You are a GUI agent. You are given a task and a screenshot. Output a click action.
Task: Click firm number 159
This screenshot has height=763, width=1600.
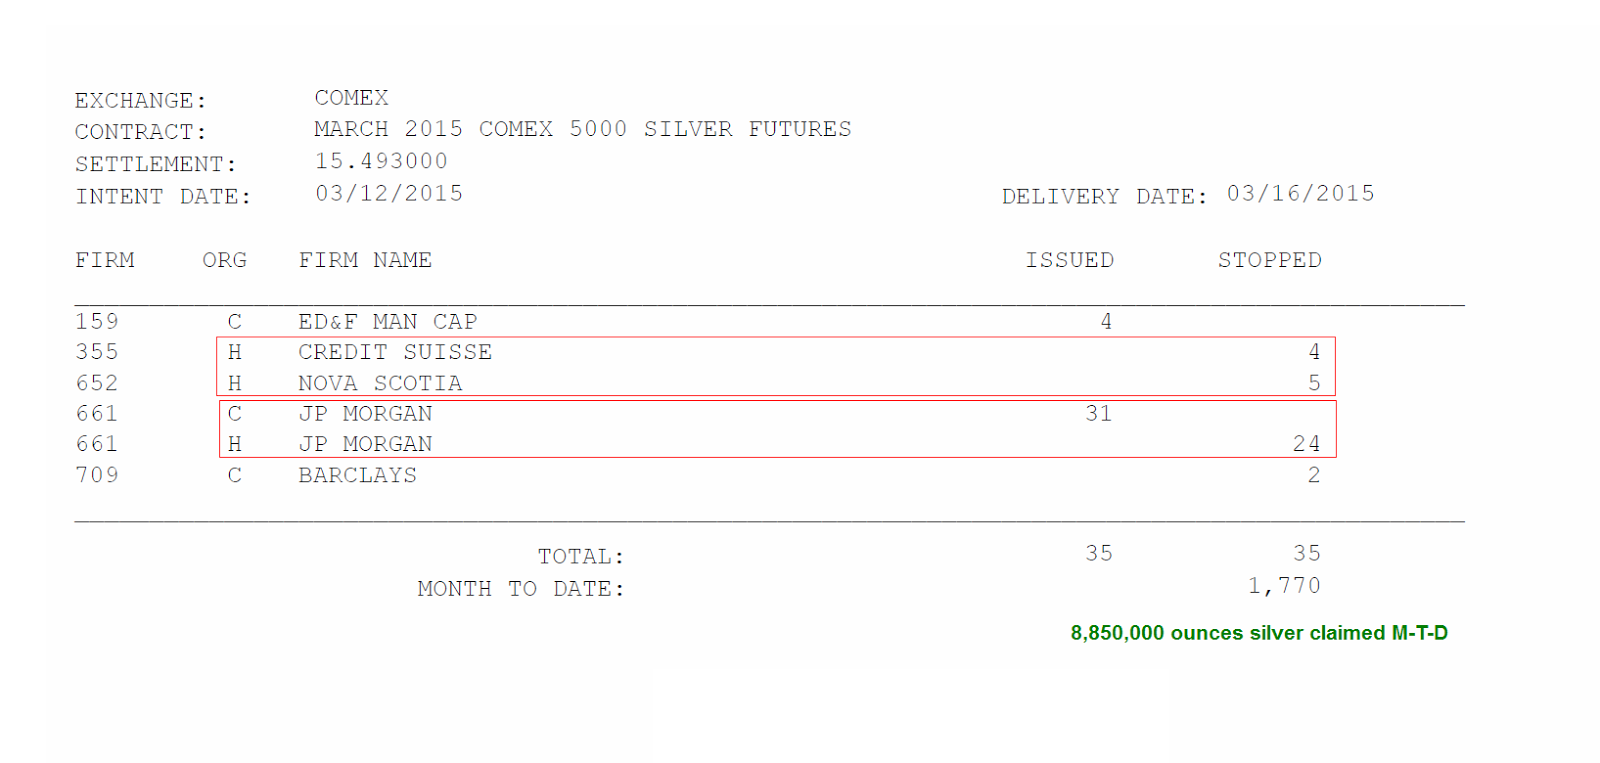coord(97,322)
